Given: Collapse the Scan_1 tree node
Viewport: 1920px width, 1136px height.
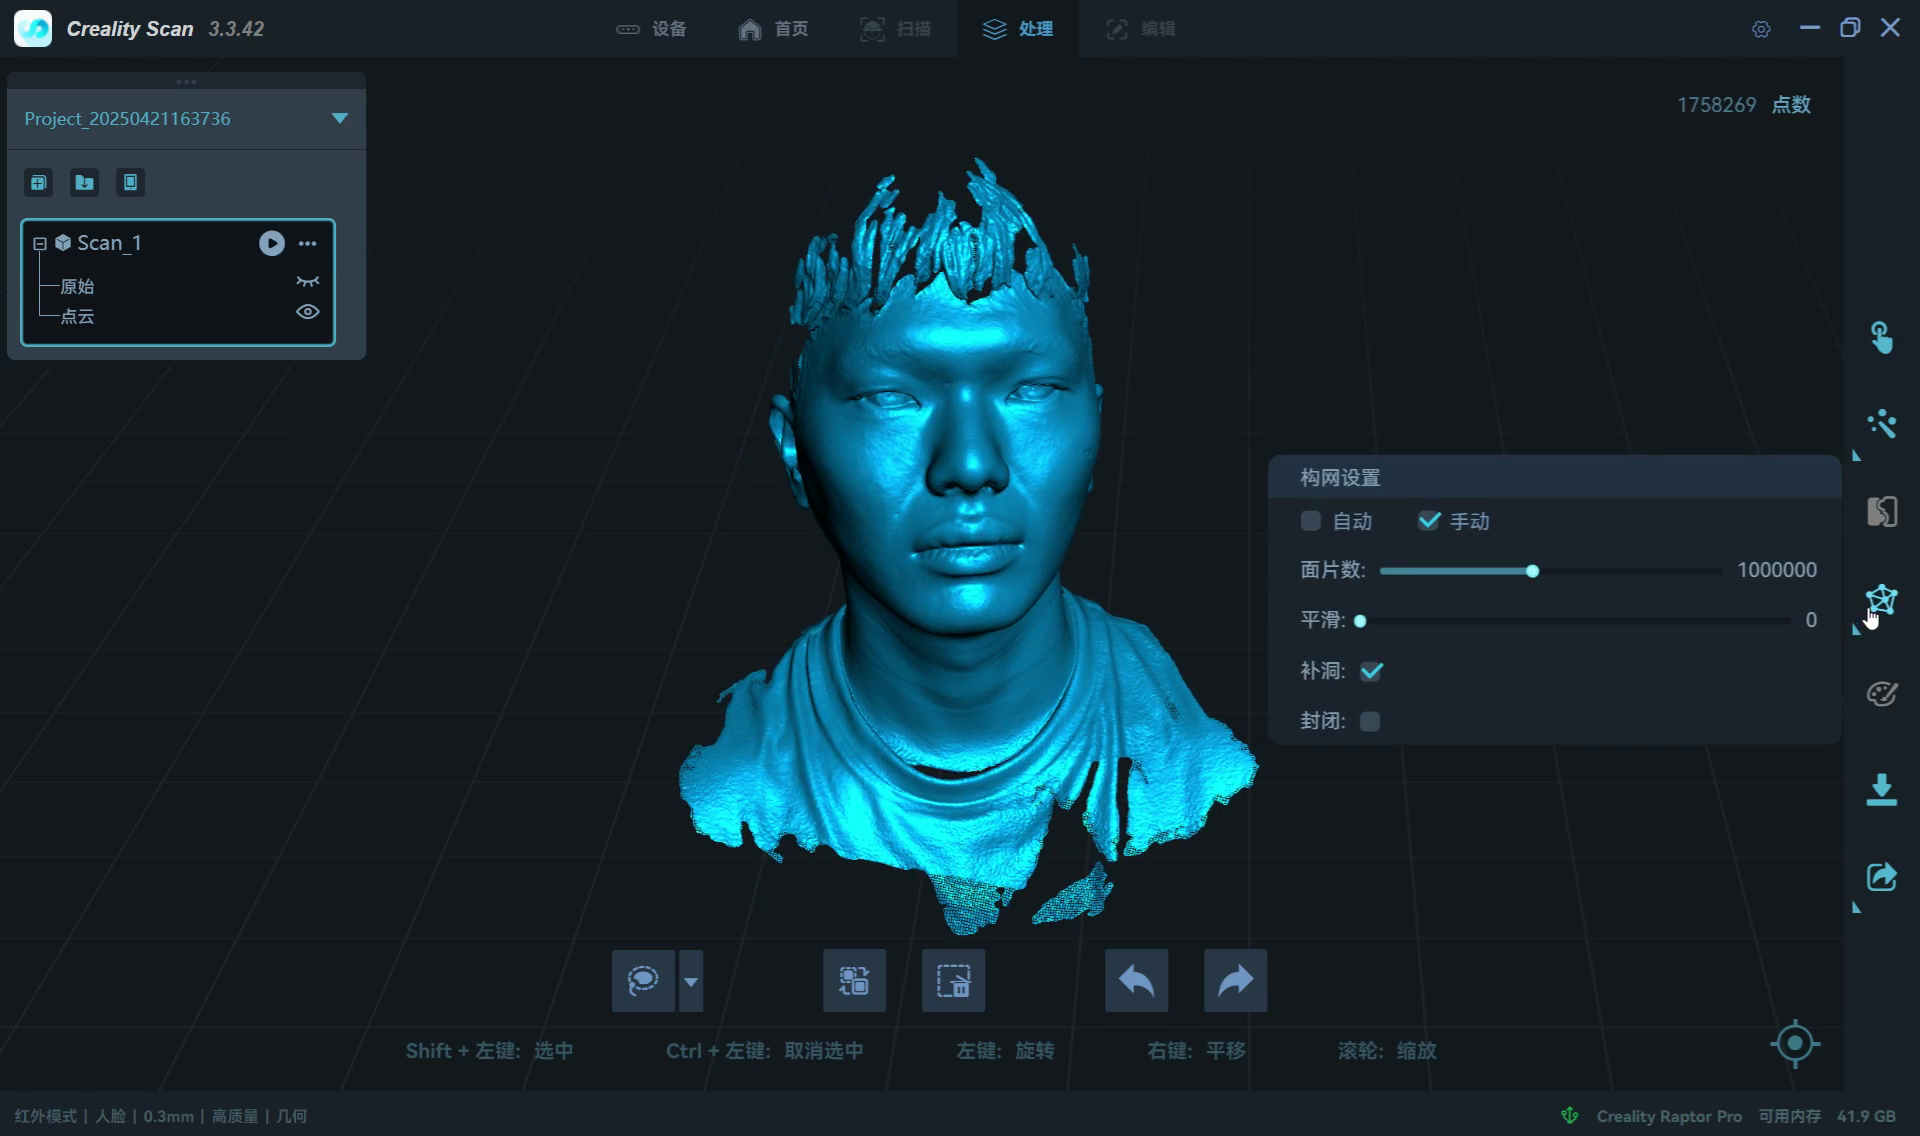Looking at the screenshot, I should (x=40, y=243).
